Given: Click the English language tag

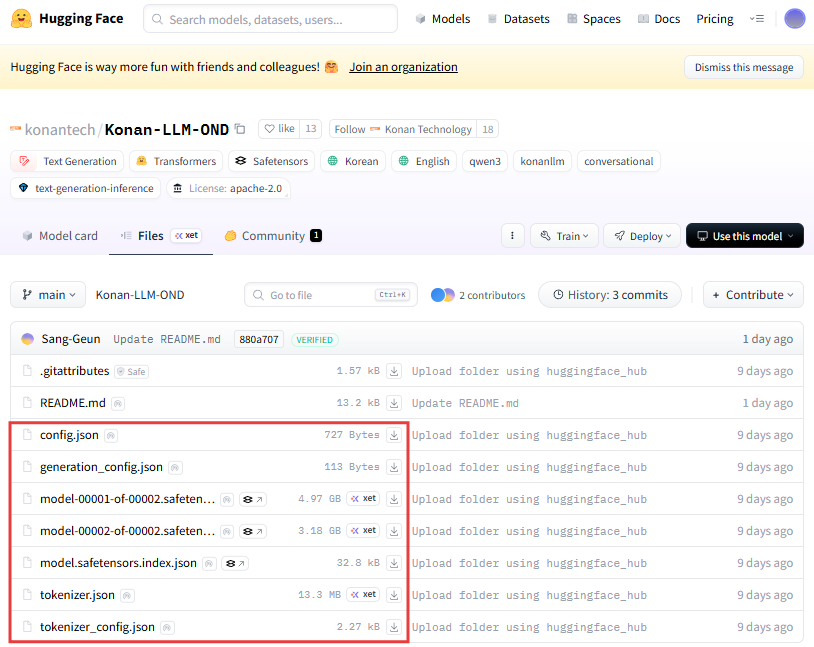Looking at the screenshot, I should 424,161.
